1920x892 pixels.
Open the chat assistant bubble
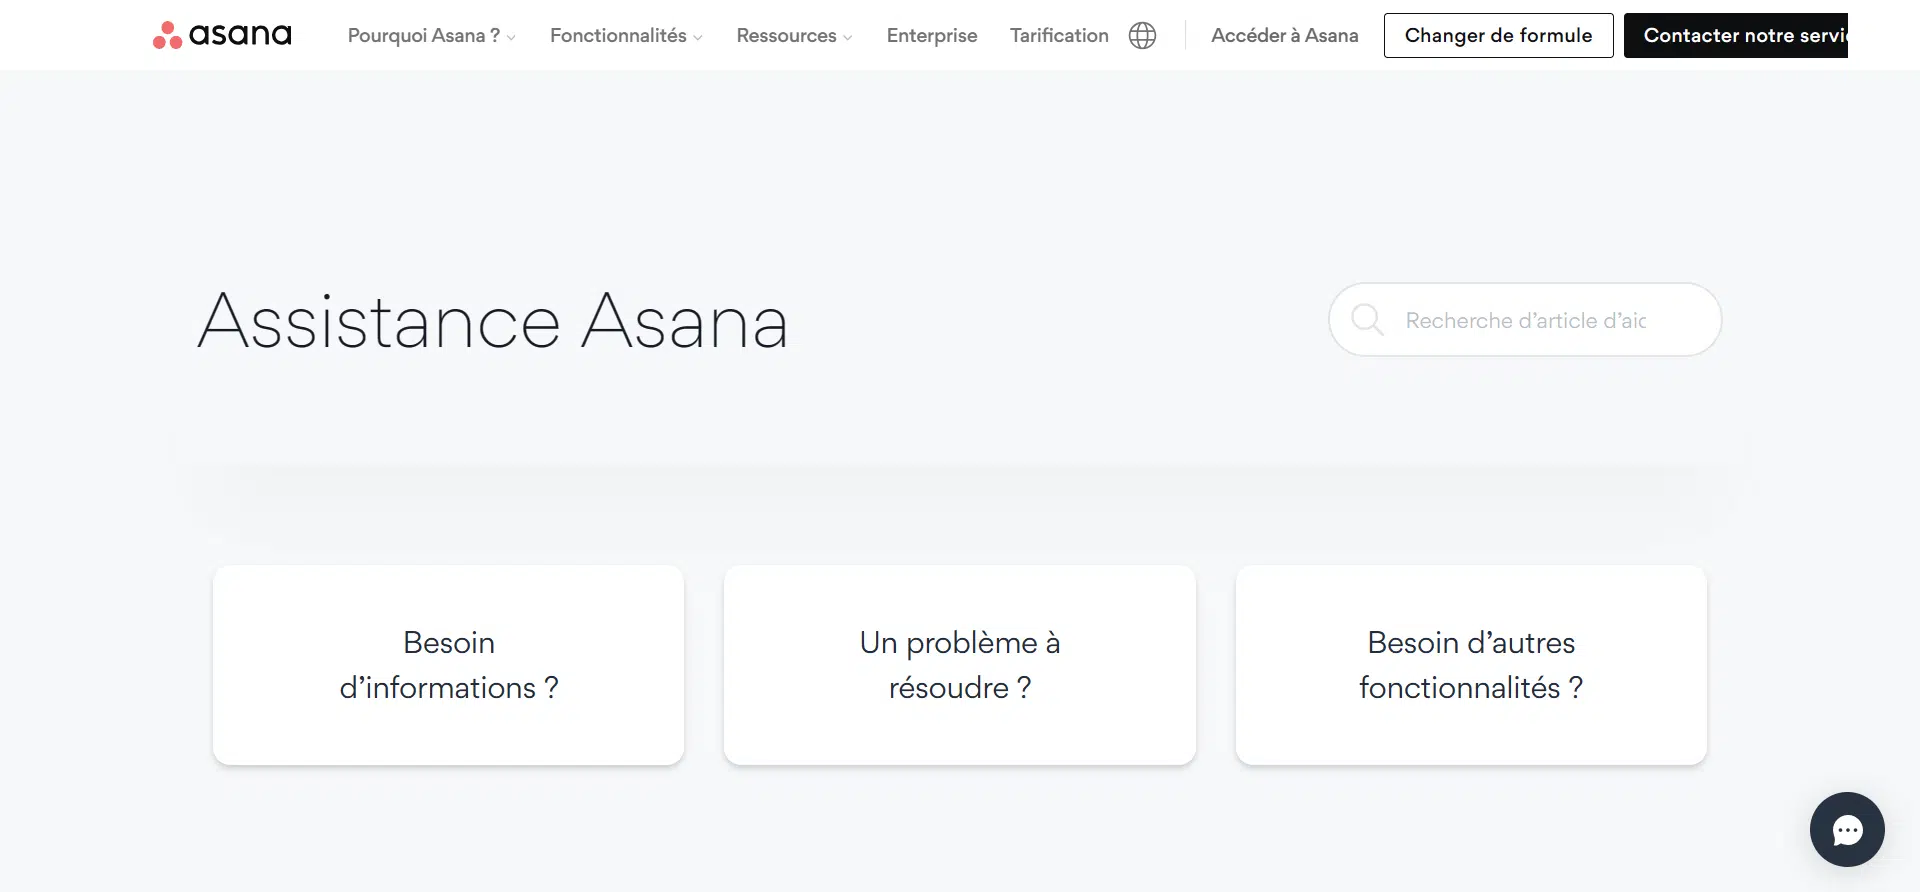coord(1846,830)
